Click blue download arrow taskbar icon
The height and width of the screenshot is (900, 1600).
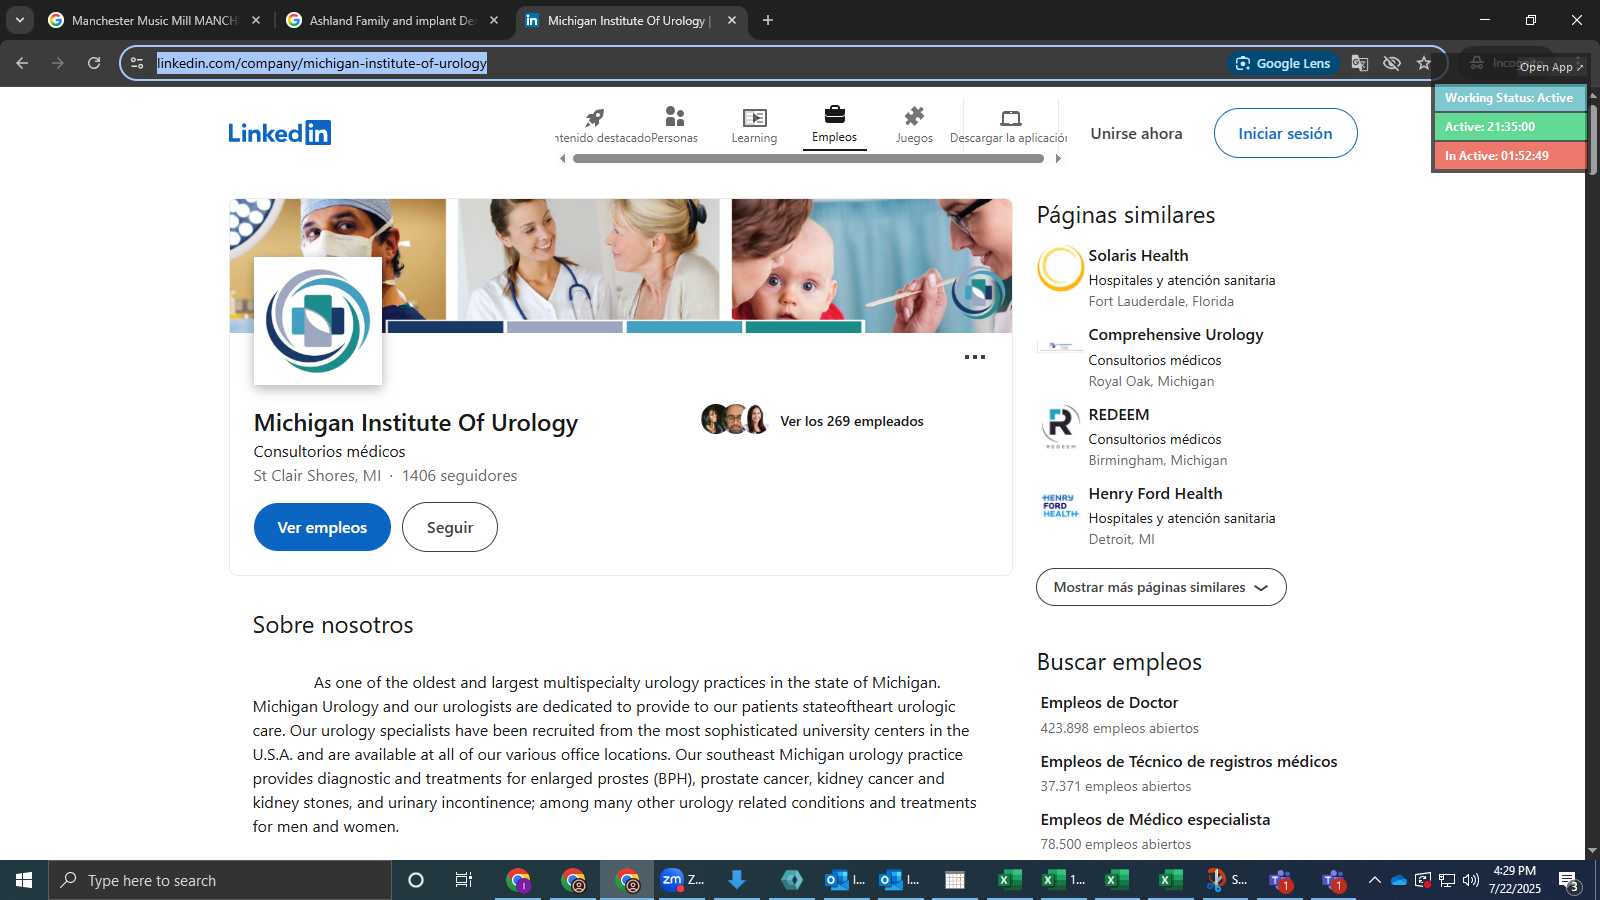(737, 880)
